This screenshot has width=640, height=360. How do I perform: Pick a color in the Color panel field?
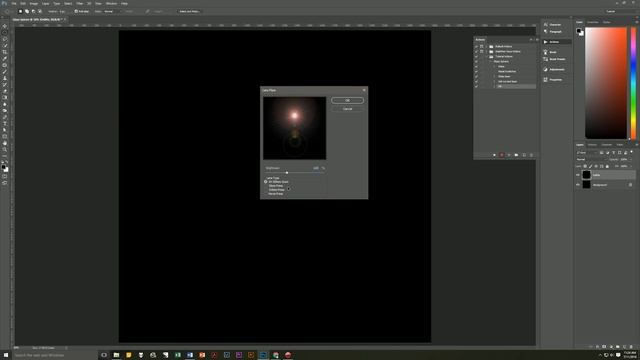click(x=606, y=83)
